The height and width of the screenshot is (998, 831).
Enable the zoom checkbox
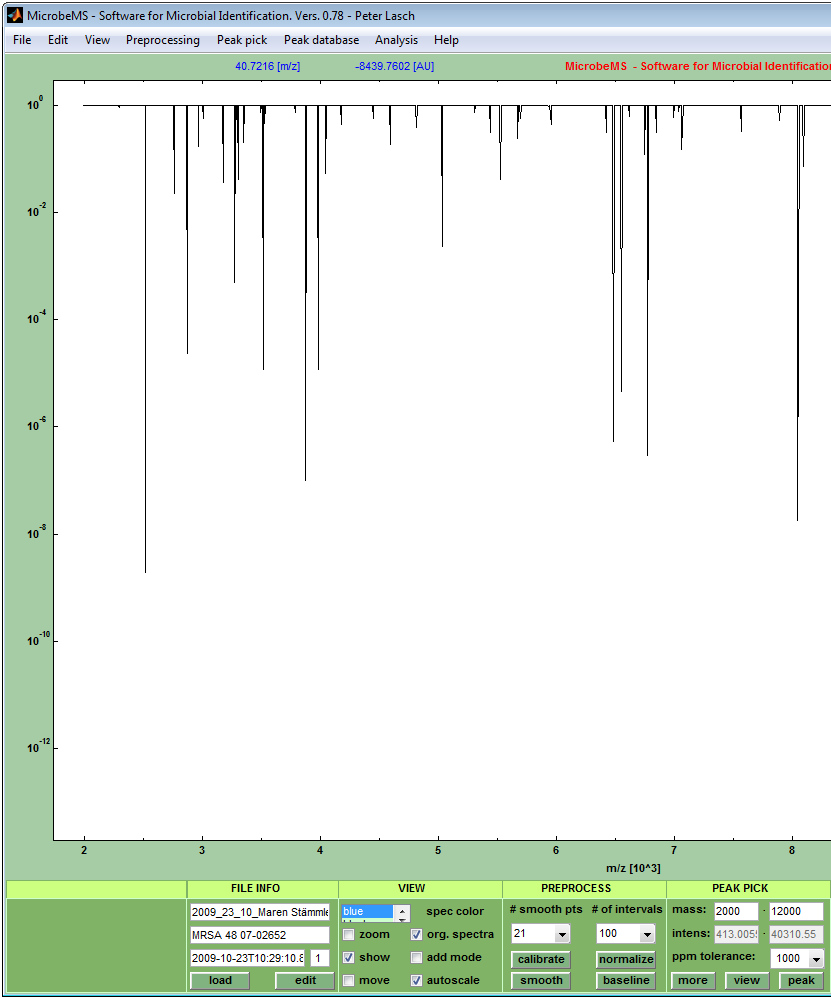tap(349, 935)
